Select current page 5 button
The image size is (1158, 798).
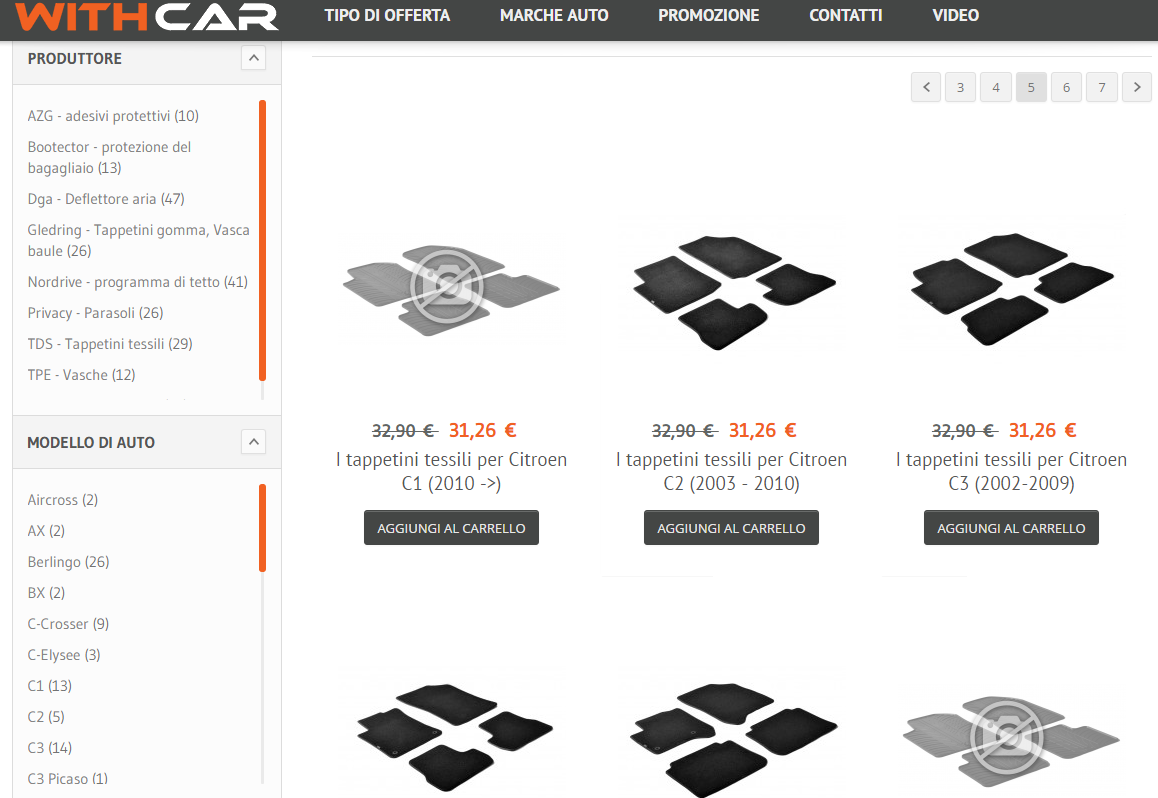coord(1031,87)
